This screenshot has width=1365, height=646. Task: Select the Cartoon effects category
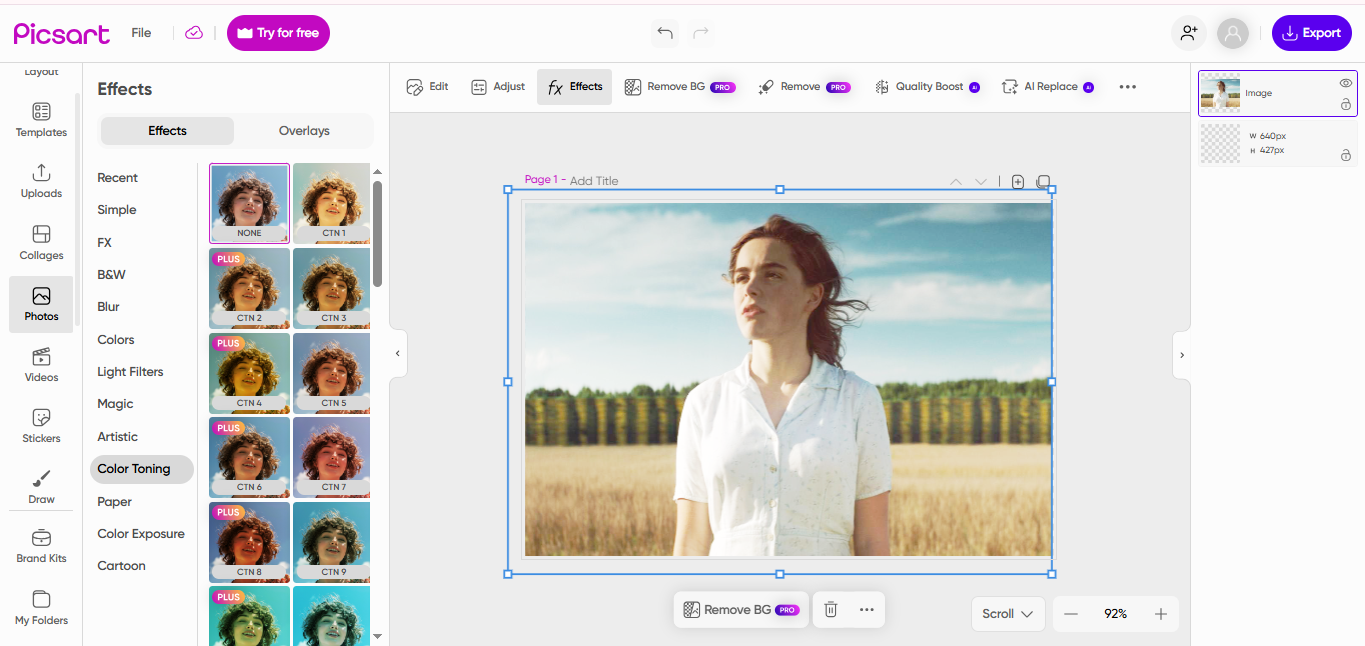(x=122, y=566)
